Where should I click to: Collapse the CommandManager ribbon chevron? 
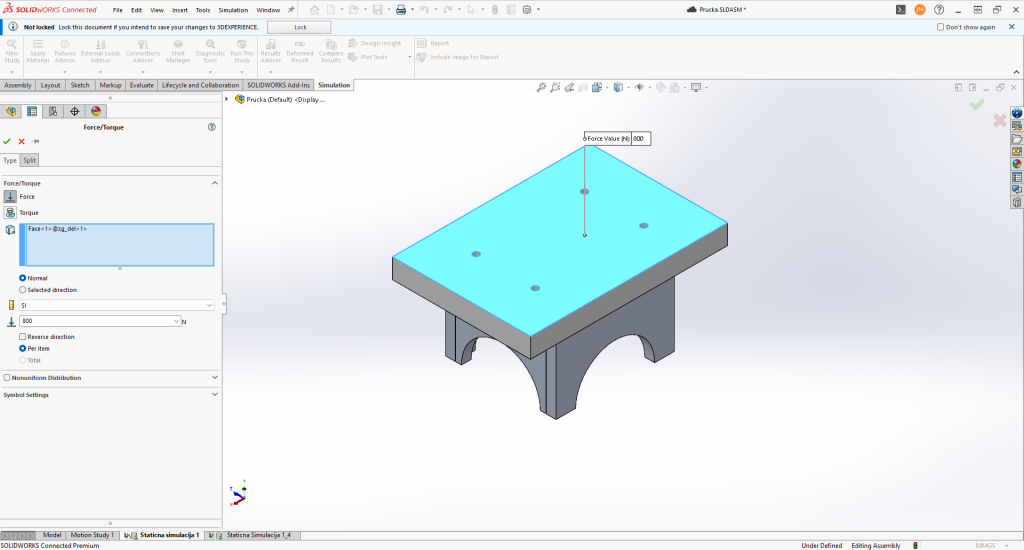click(1016, 72)
